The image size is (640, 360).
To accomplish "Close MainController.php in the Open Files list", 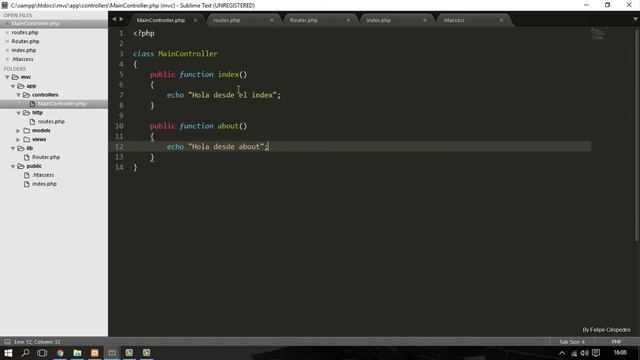I will pyautogui.click(x=7, y=24).
